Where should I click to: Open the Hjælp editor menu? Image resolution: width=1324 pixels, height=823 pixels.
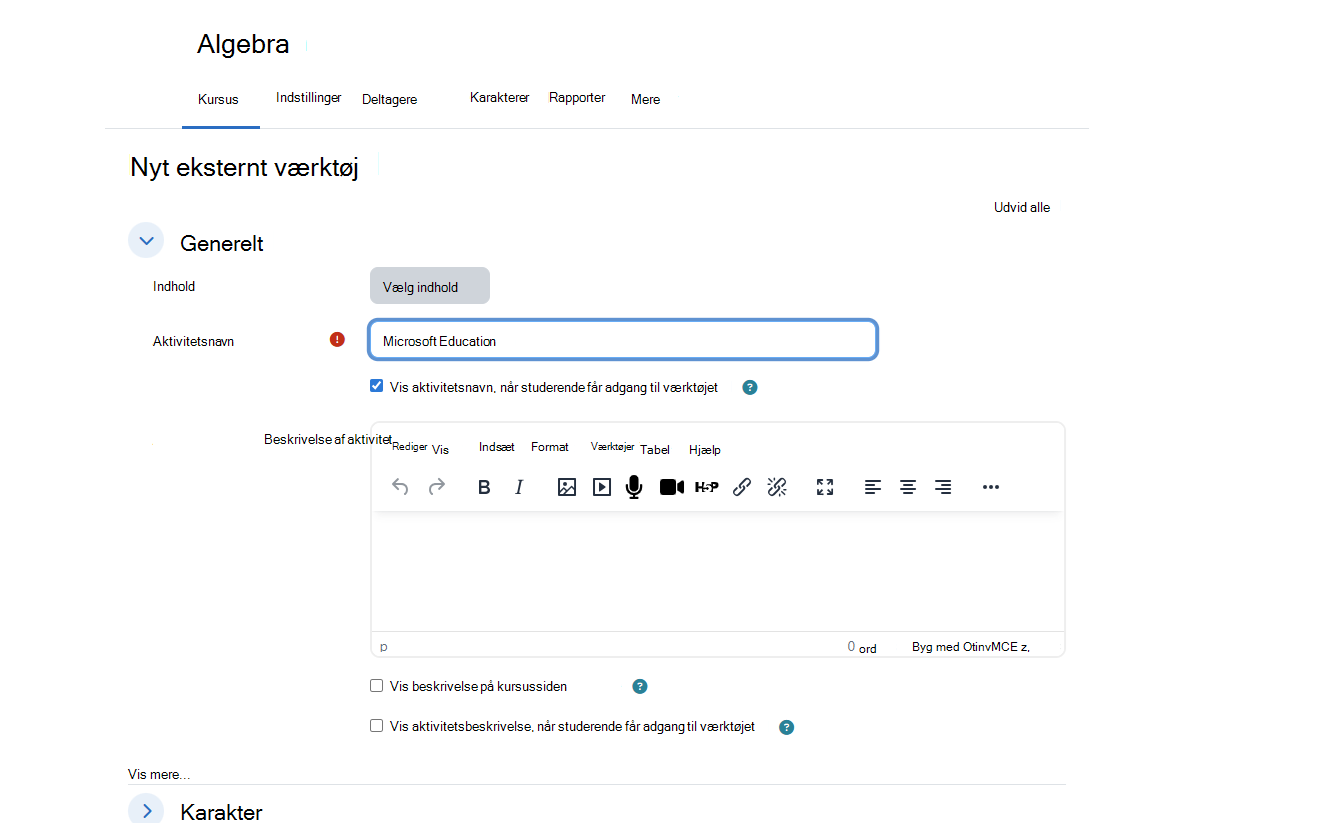coord(705,450)
